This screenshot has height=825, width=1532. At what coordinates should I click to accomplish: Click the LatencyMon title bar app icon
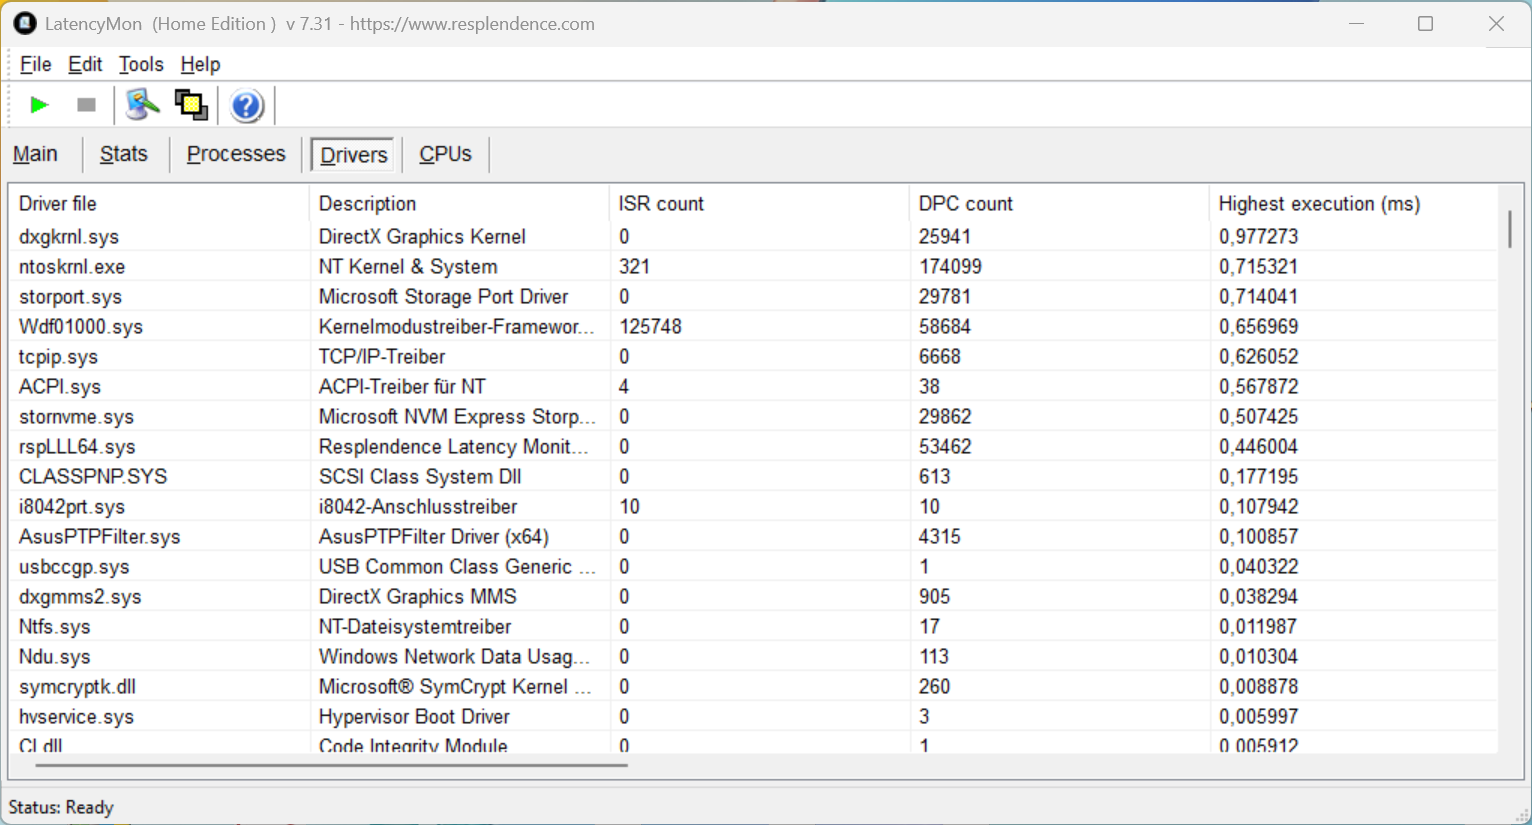(x=25, y=24)
